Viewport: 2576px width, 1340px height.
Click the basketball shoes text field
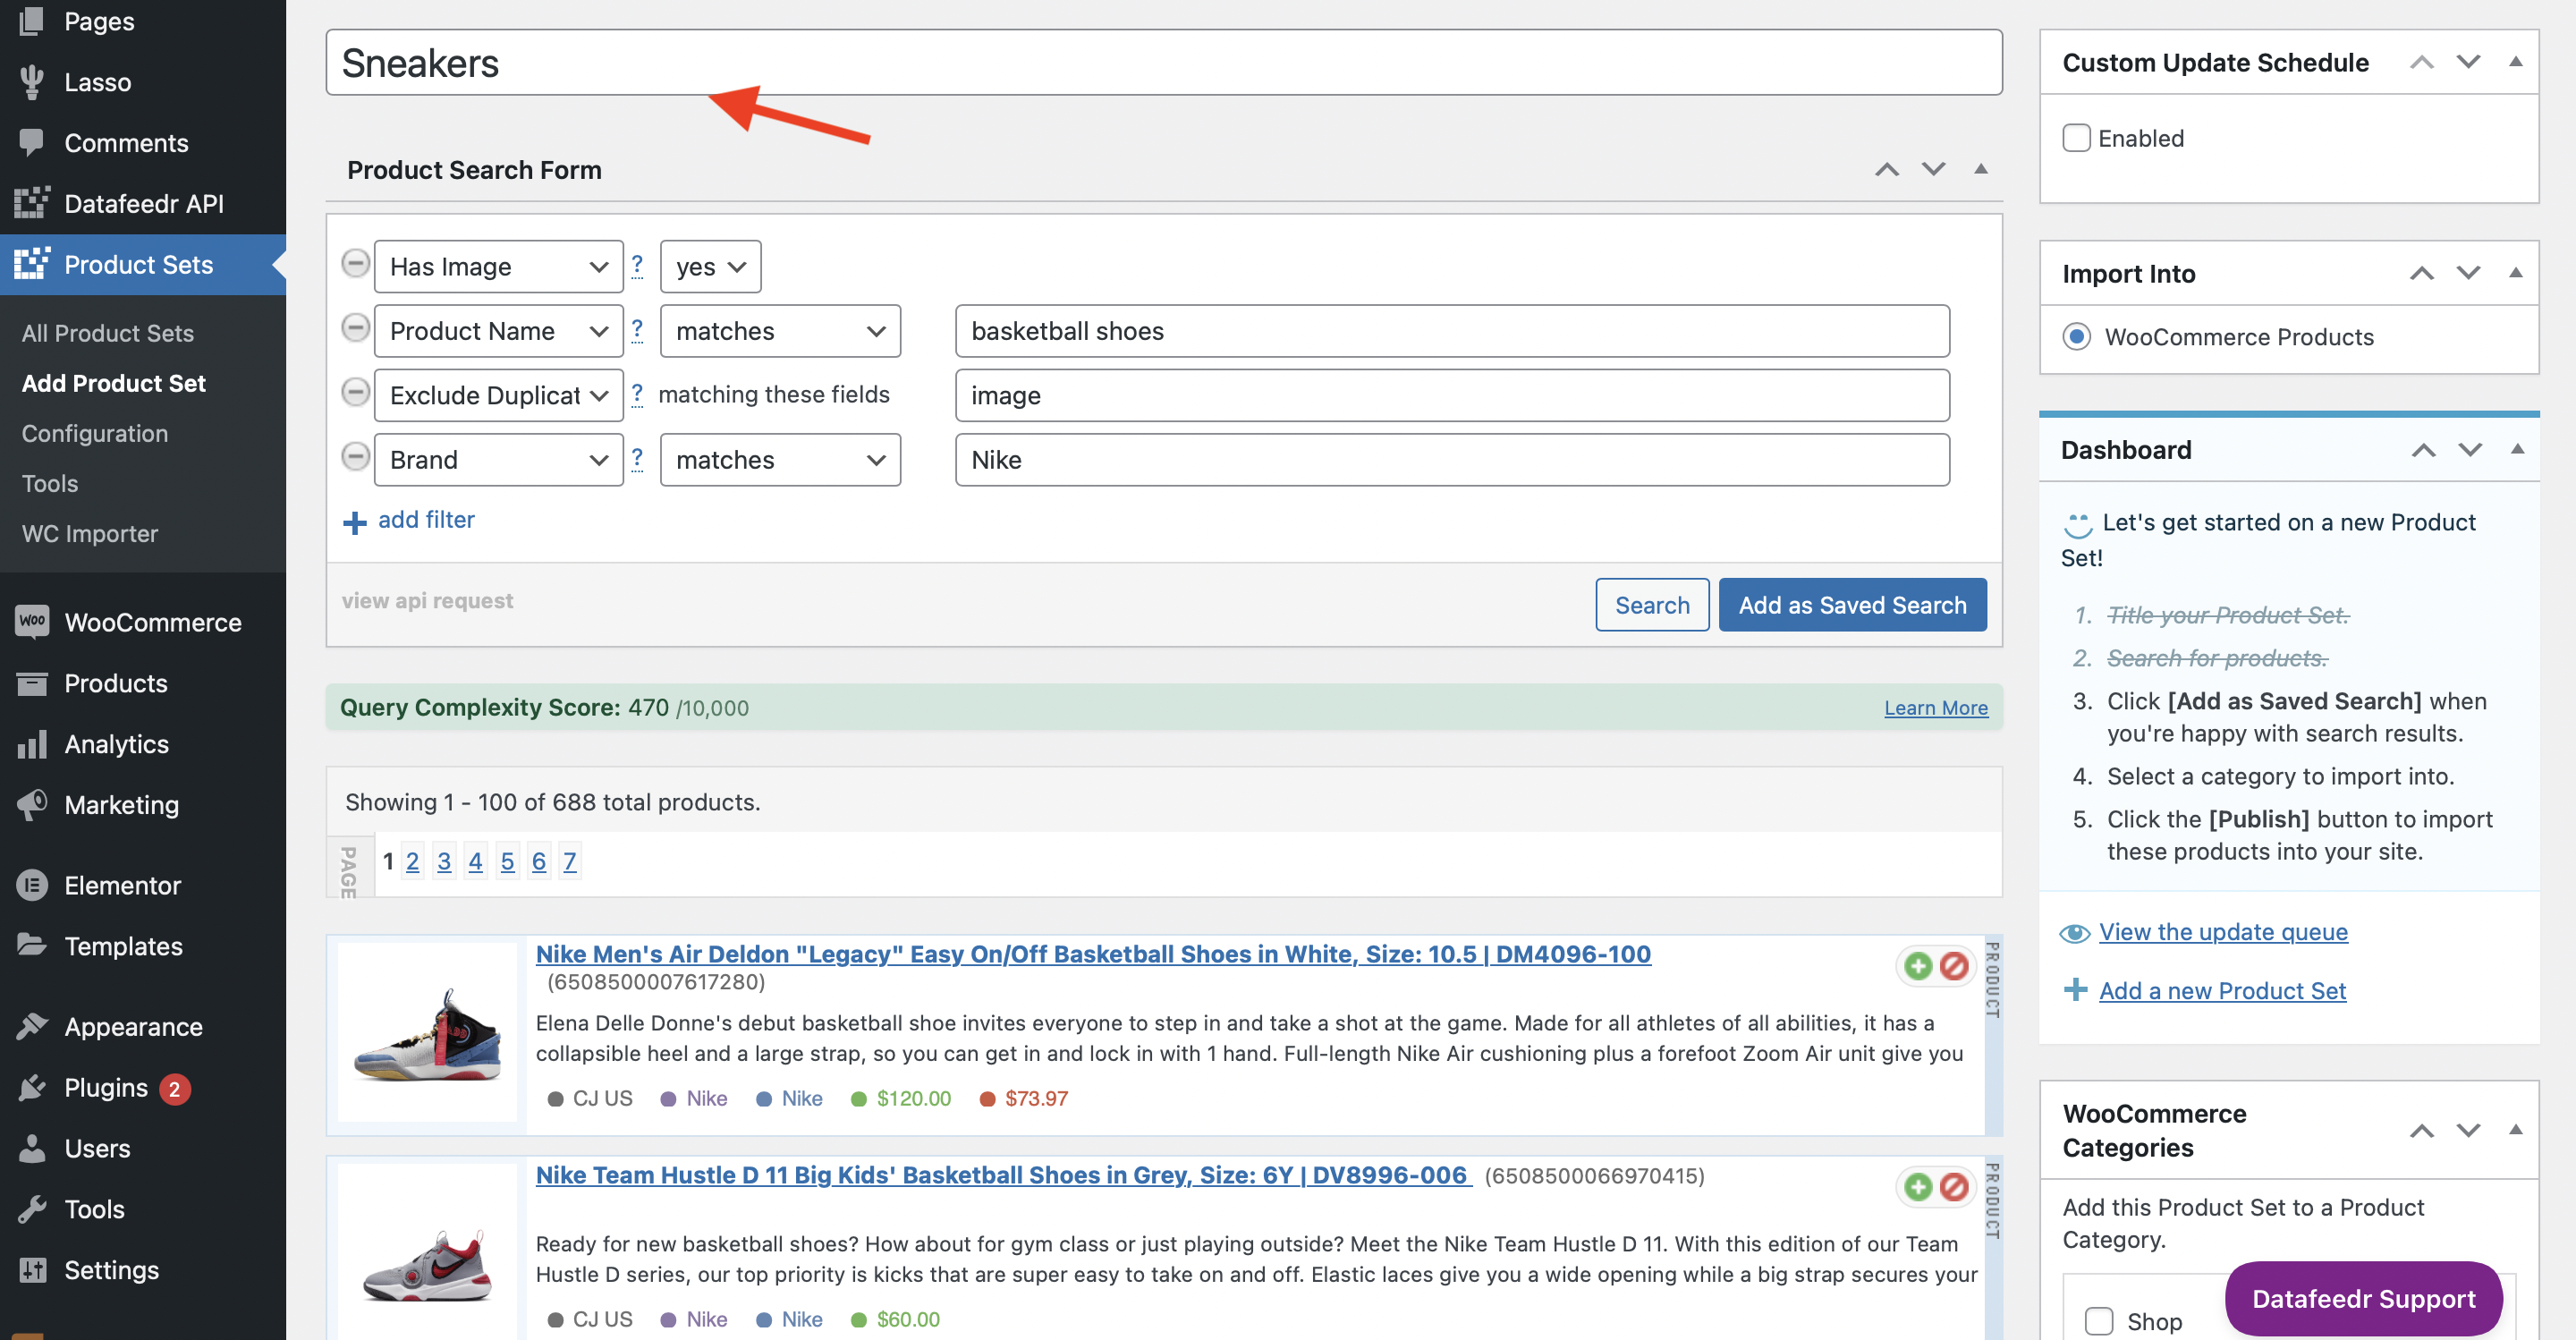tap(1451, 330)
